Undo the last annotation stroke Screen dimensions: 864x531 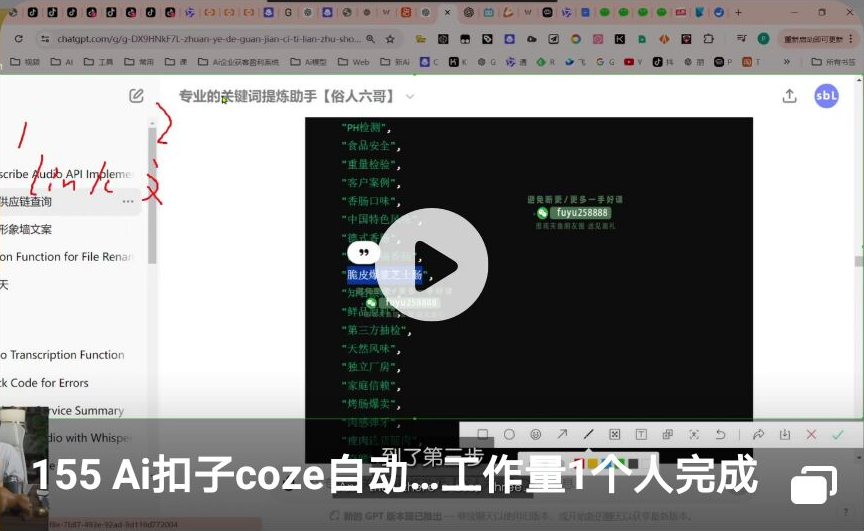tap(720, 435)
